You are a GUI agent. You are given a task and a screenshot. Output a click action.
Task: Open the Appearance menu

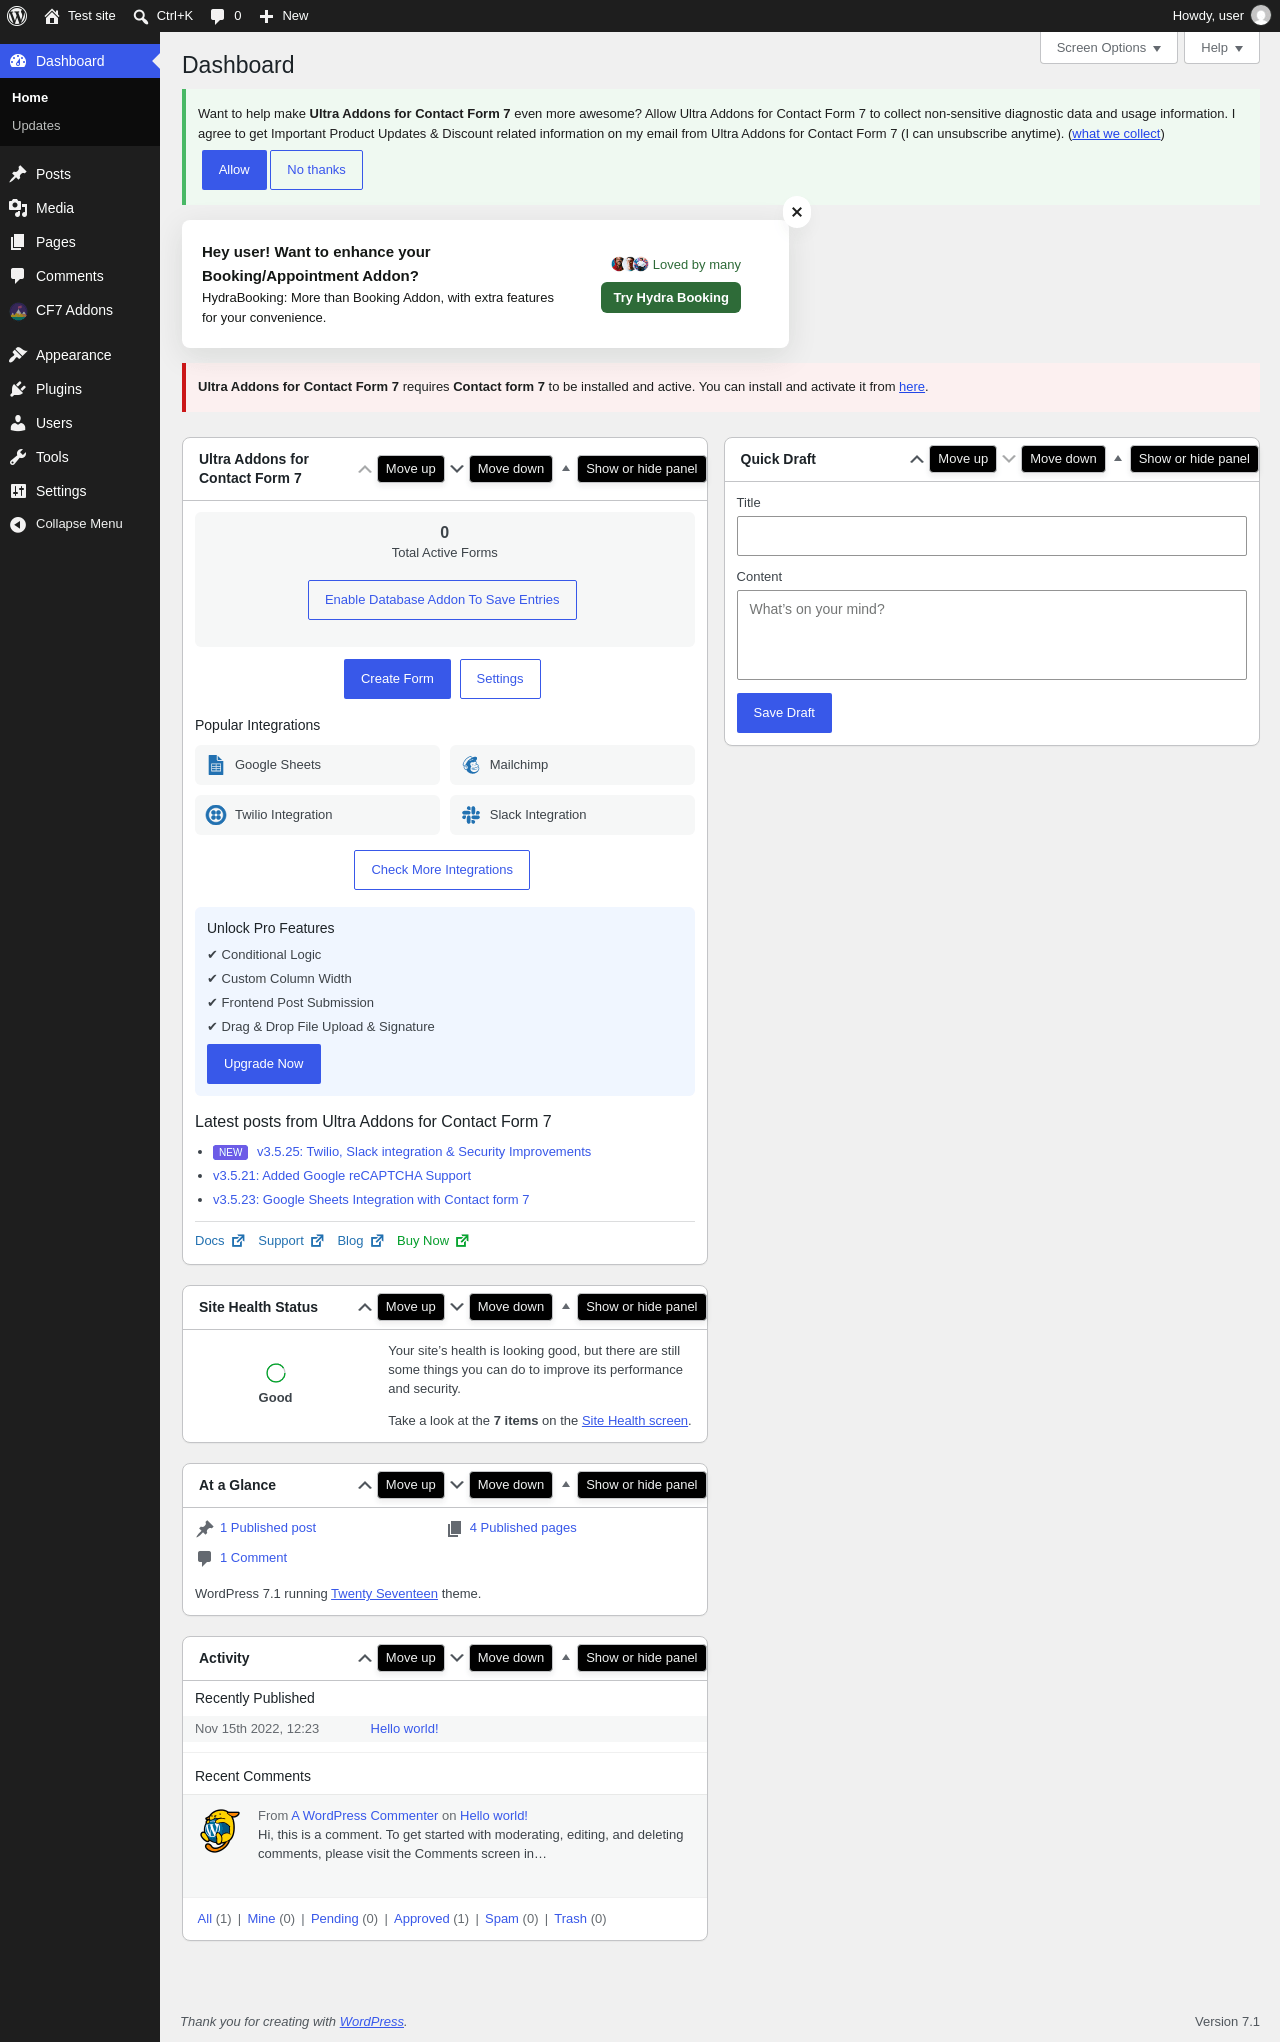tap(80, 355)
